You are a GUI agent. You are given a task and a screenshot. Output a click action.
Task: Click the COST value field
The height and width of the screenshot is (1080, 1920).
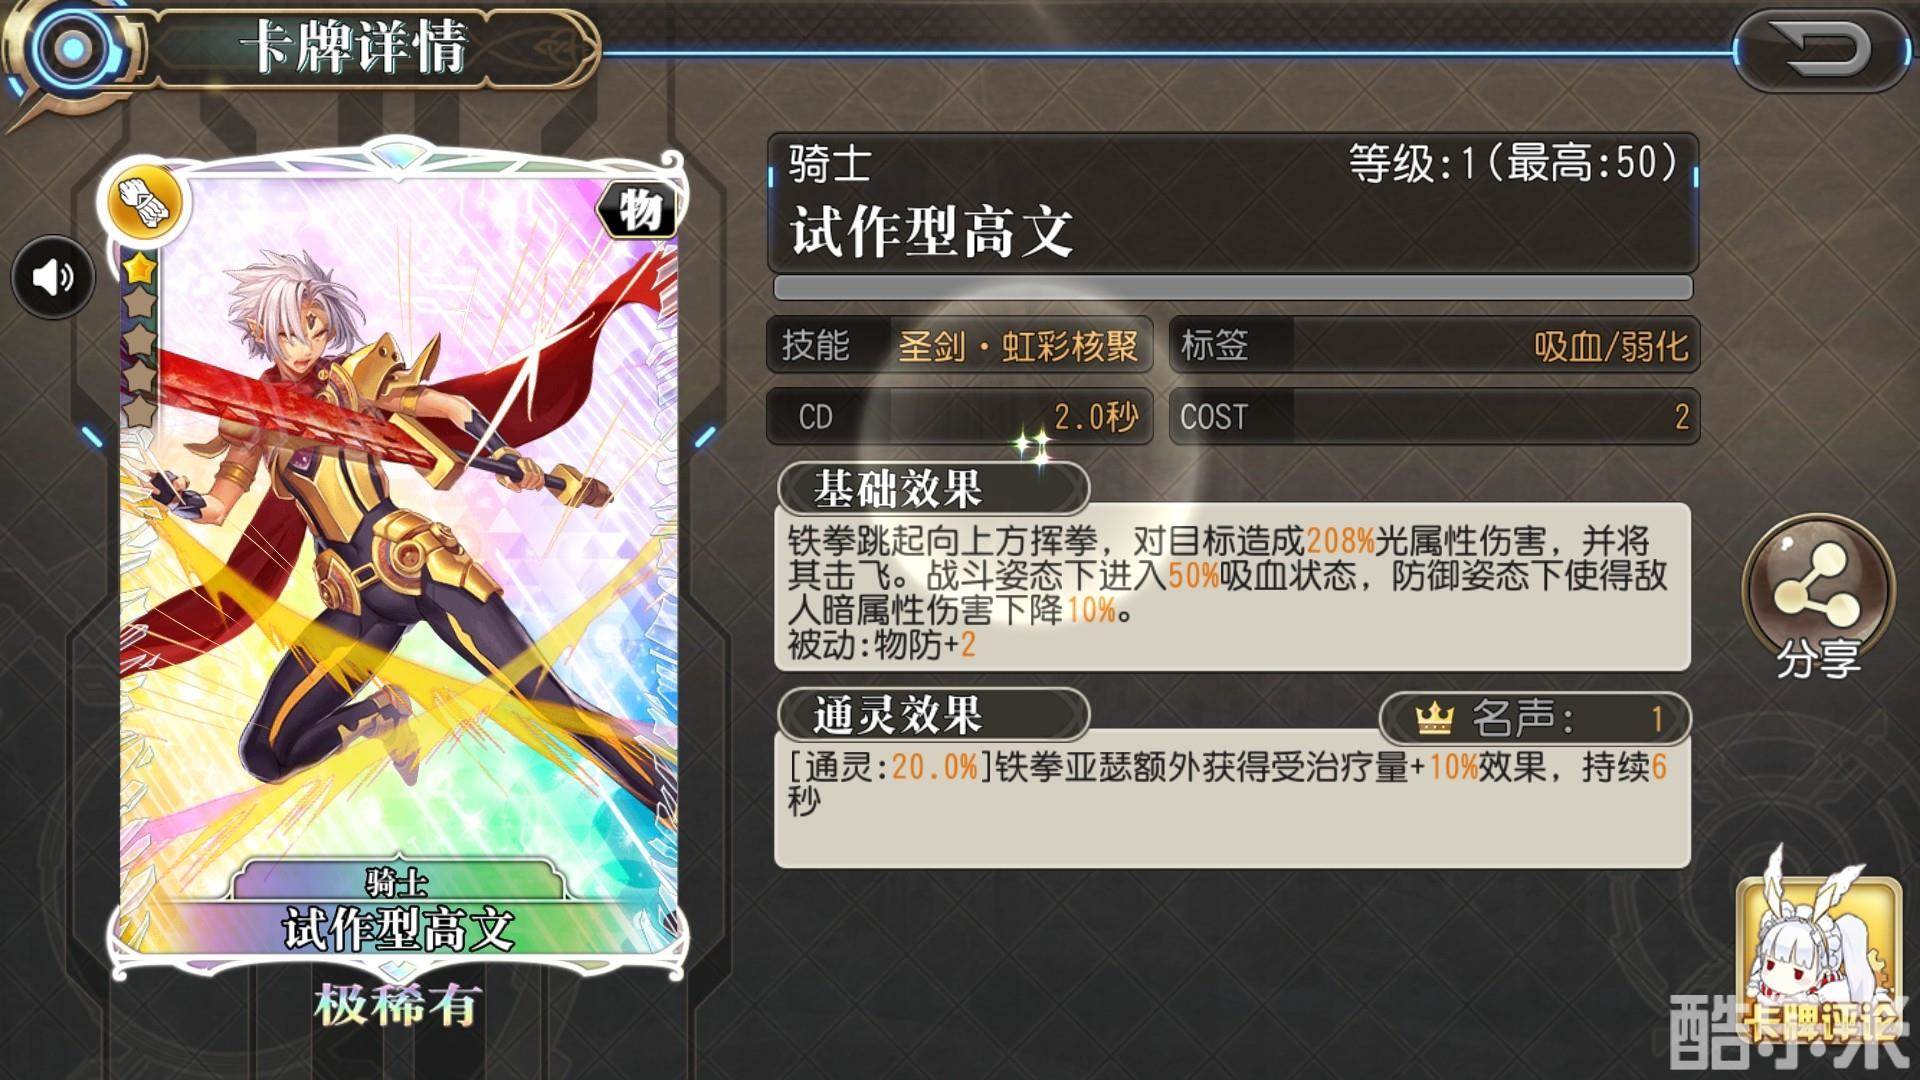click(x=1434, y=416)
